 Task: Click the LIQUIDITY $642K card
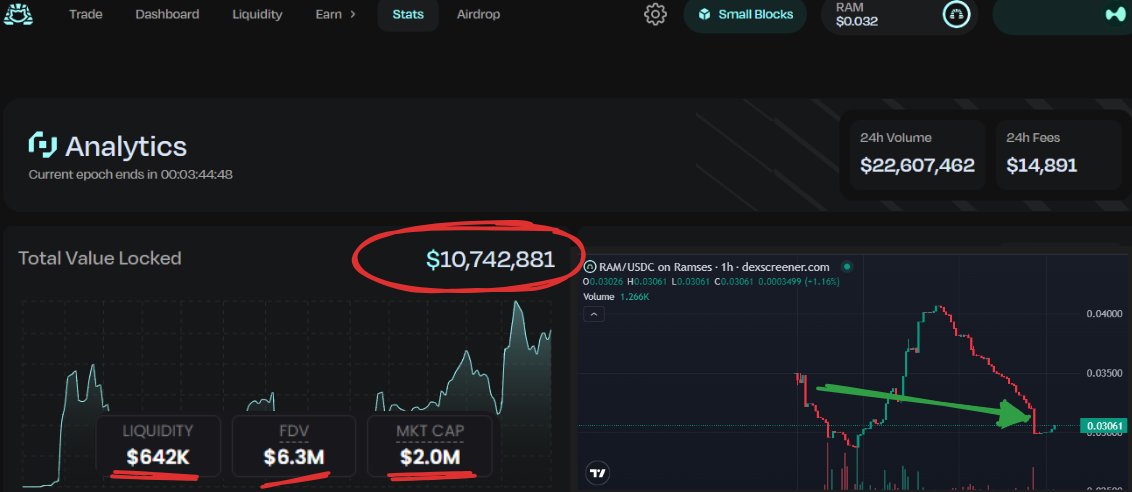click(158, 446)
